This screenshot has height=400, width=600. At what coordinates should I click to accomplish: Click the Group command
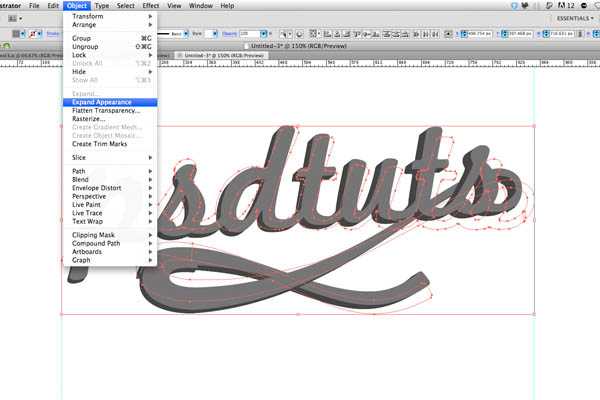click(82, 37)
